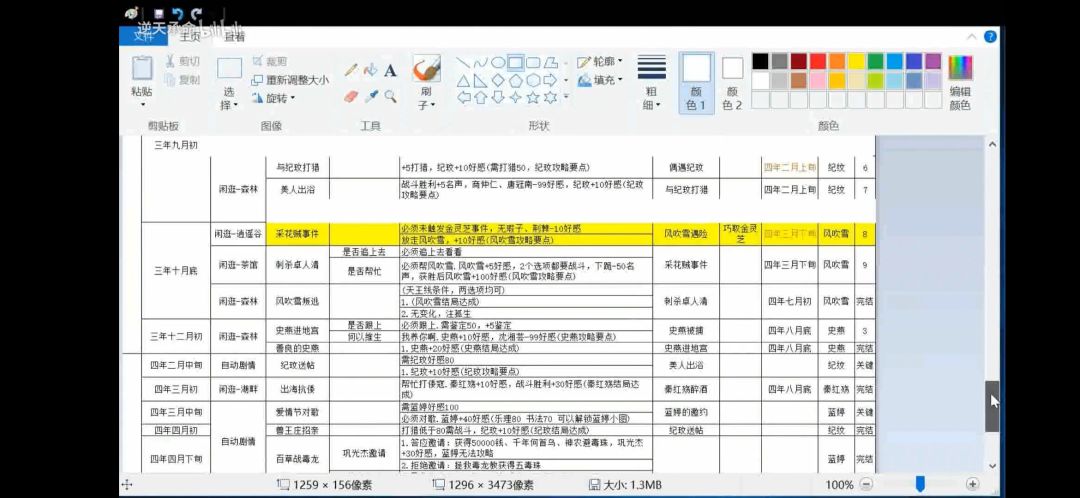Image resolution: width=1080 pixels, height=498 pixels.
Task: Click the cell '美人出浴' in event column
Action: (x=298, y=189)
